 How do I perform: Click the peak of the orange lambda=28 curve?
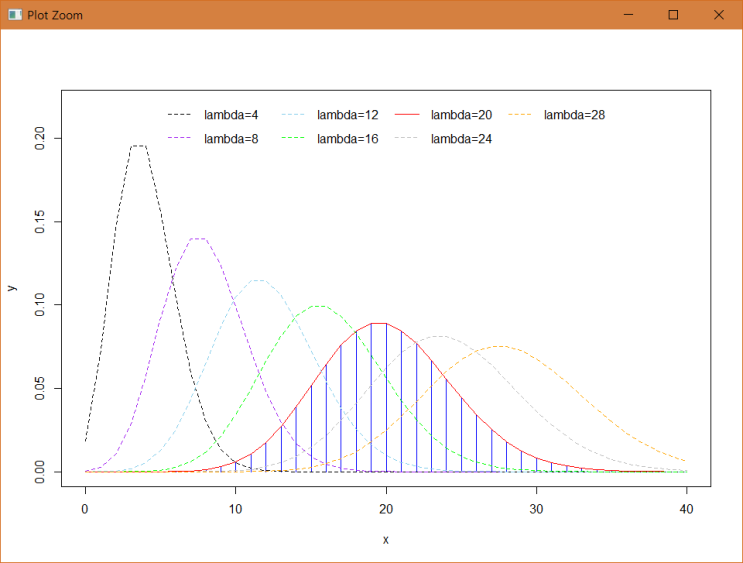point(499,346)
